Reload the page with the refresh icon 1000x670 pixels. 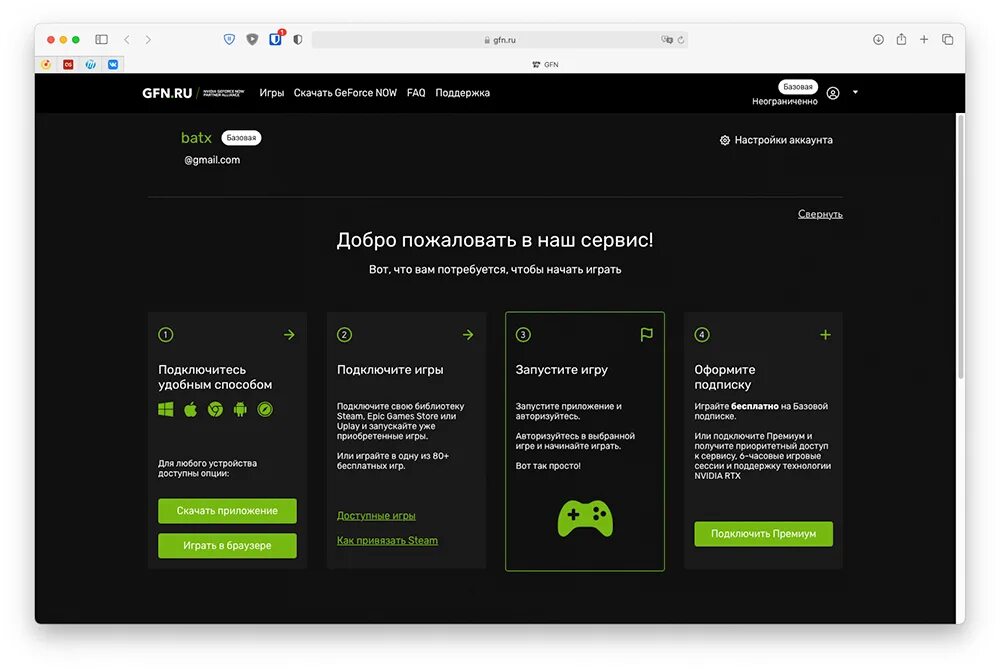681,40
